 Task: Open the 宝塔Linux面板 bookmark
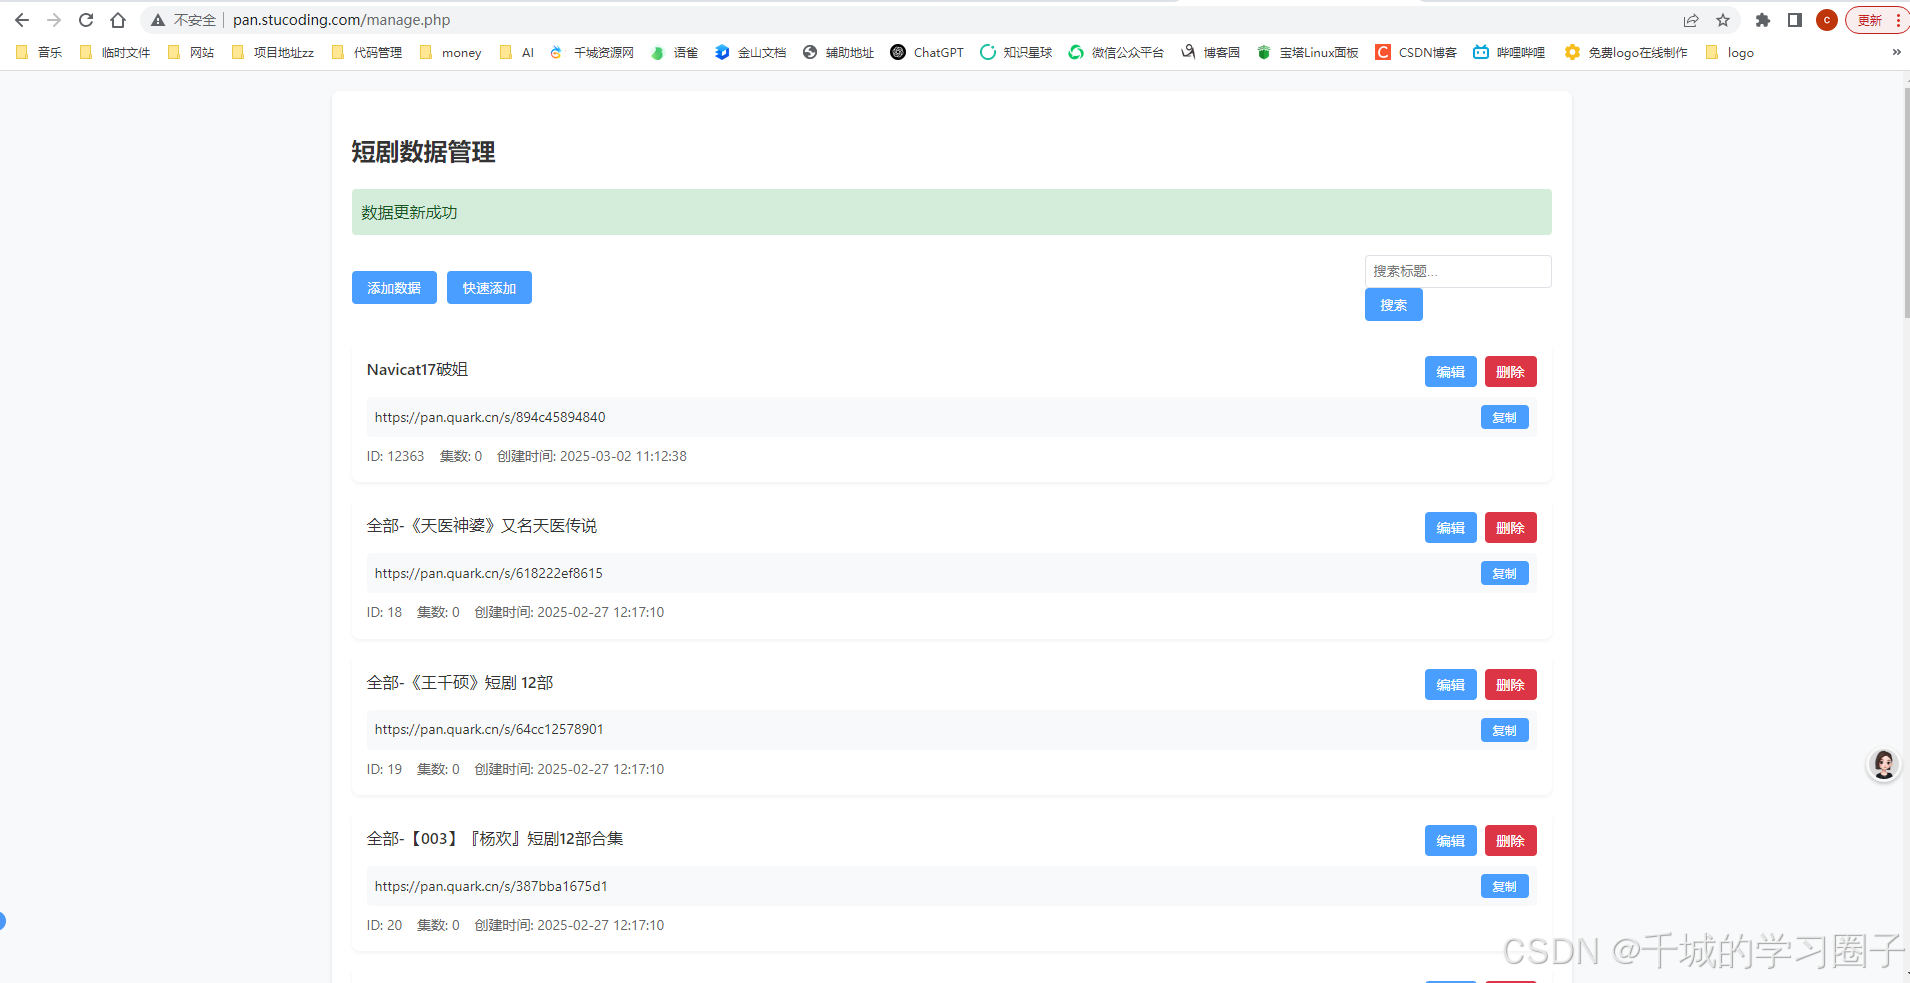click(1307, 52)
